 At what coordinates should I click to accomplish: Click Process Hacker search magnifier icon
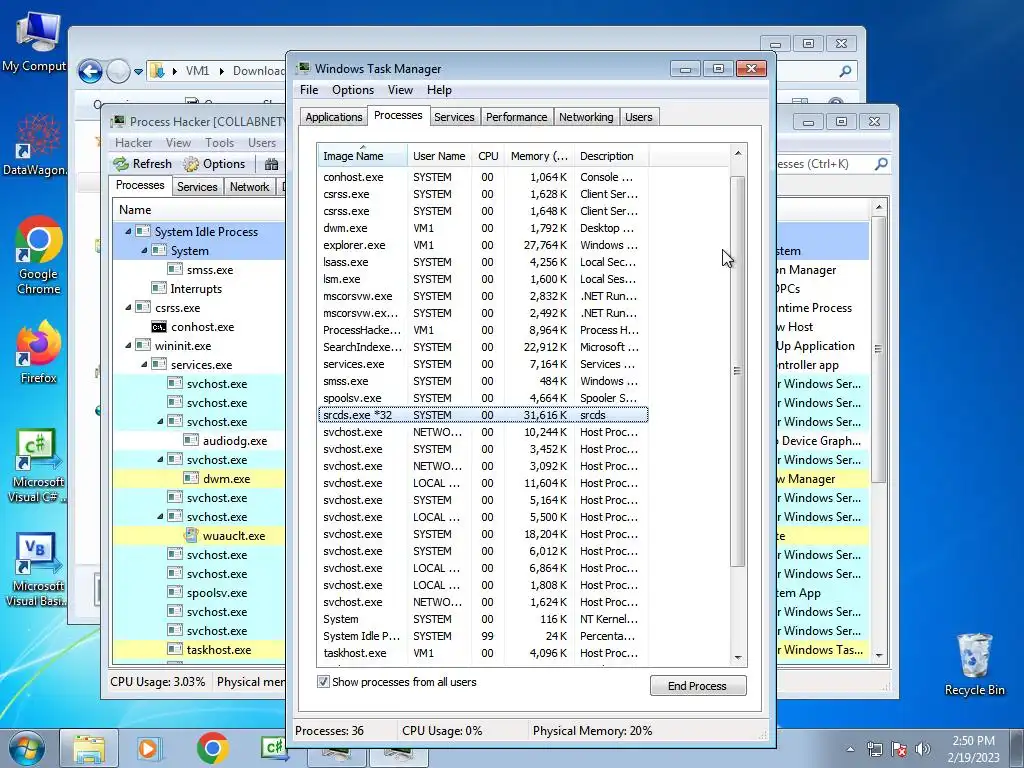click(x=881, y=164)
